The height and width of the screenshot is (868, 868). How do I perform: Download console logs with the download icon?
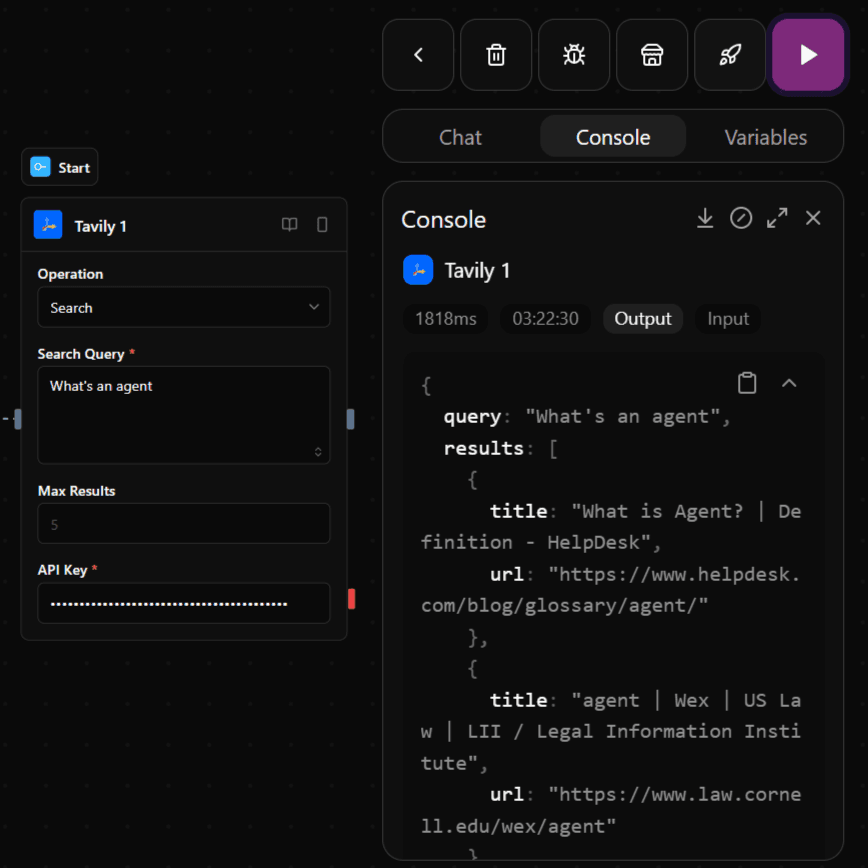[x=705, y=218]
